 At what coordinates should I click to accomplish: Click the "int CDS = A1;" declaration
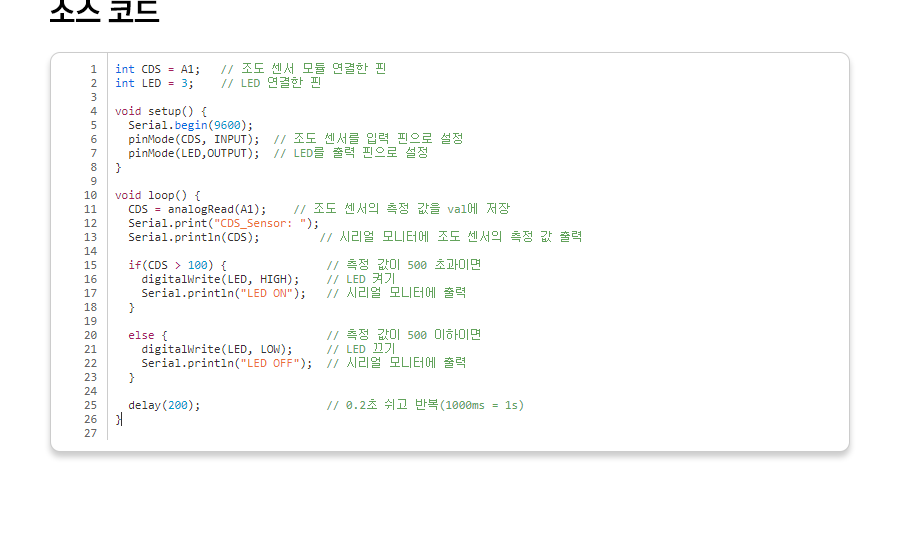point(157,69)
